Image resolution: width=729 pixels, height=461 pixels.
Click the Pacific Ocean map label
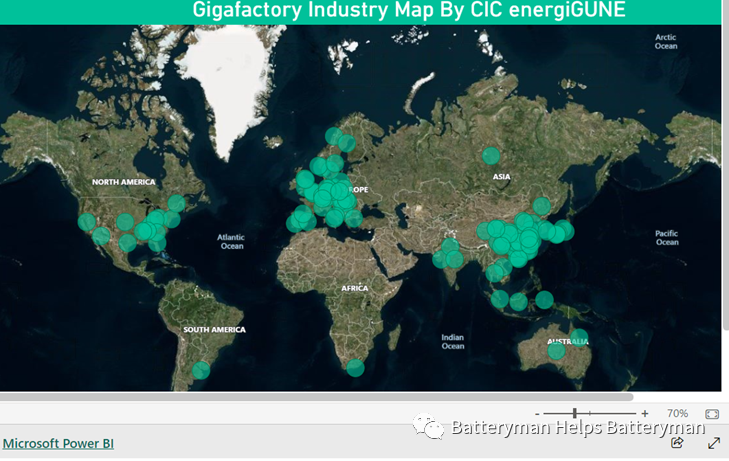tap(667, 237)
